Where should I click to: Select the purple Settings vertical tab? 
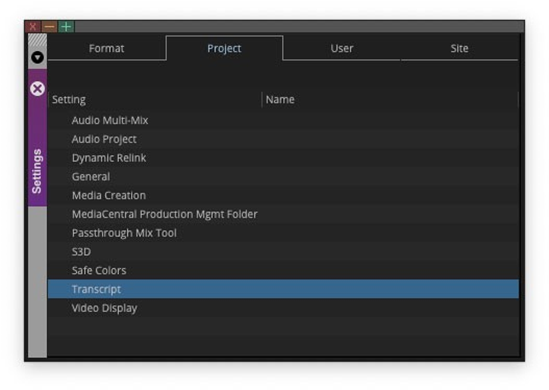[37, 137]
